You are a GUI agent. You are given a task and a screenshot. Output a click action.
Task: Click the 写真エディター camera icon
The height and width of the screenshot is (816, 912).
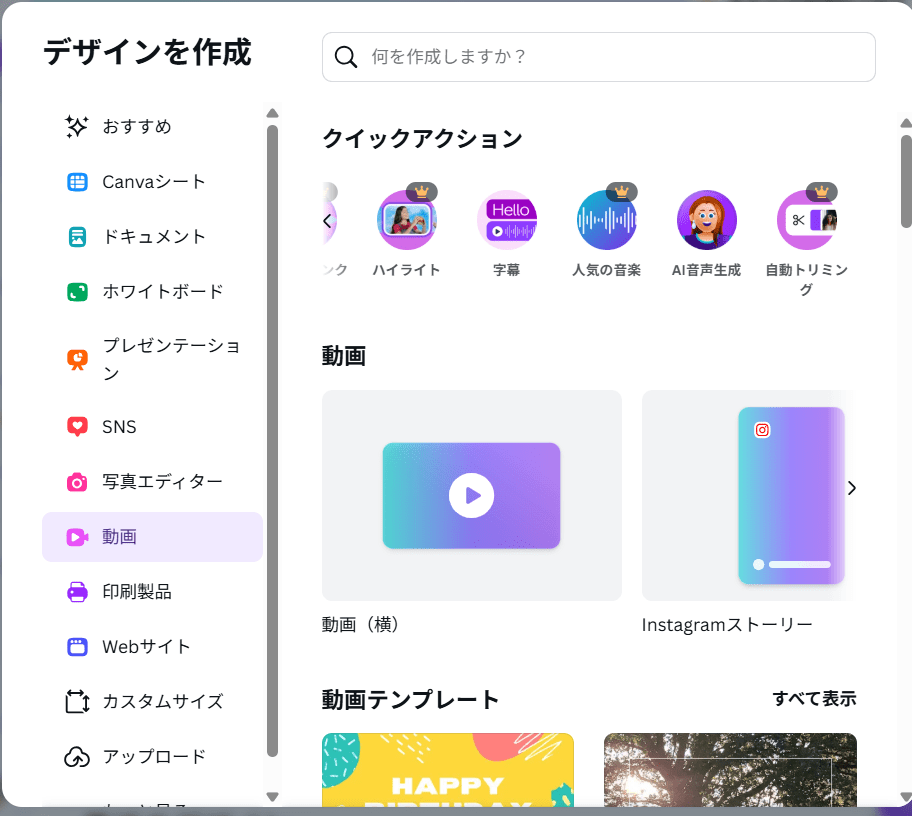click(x=77, y=482)
